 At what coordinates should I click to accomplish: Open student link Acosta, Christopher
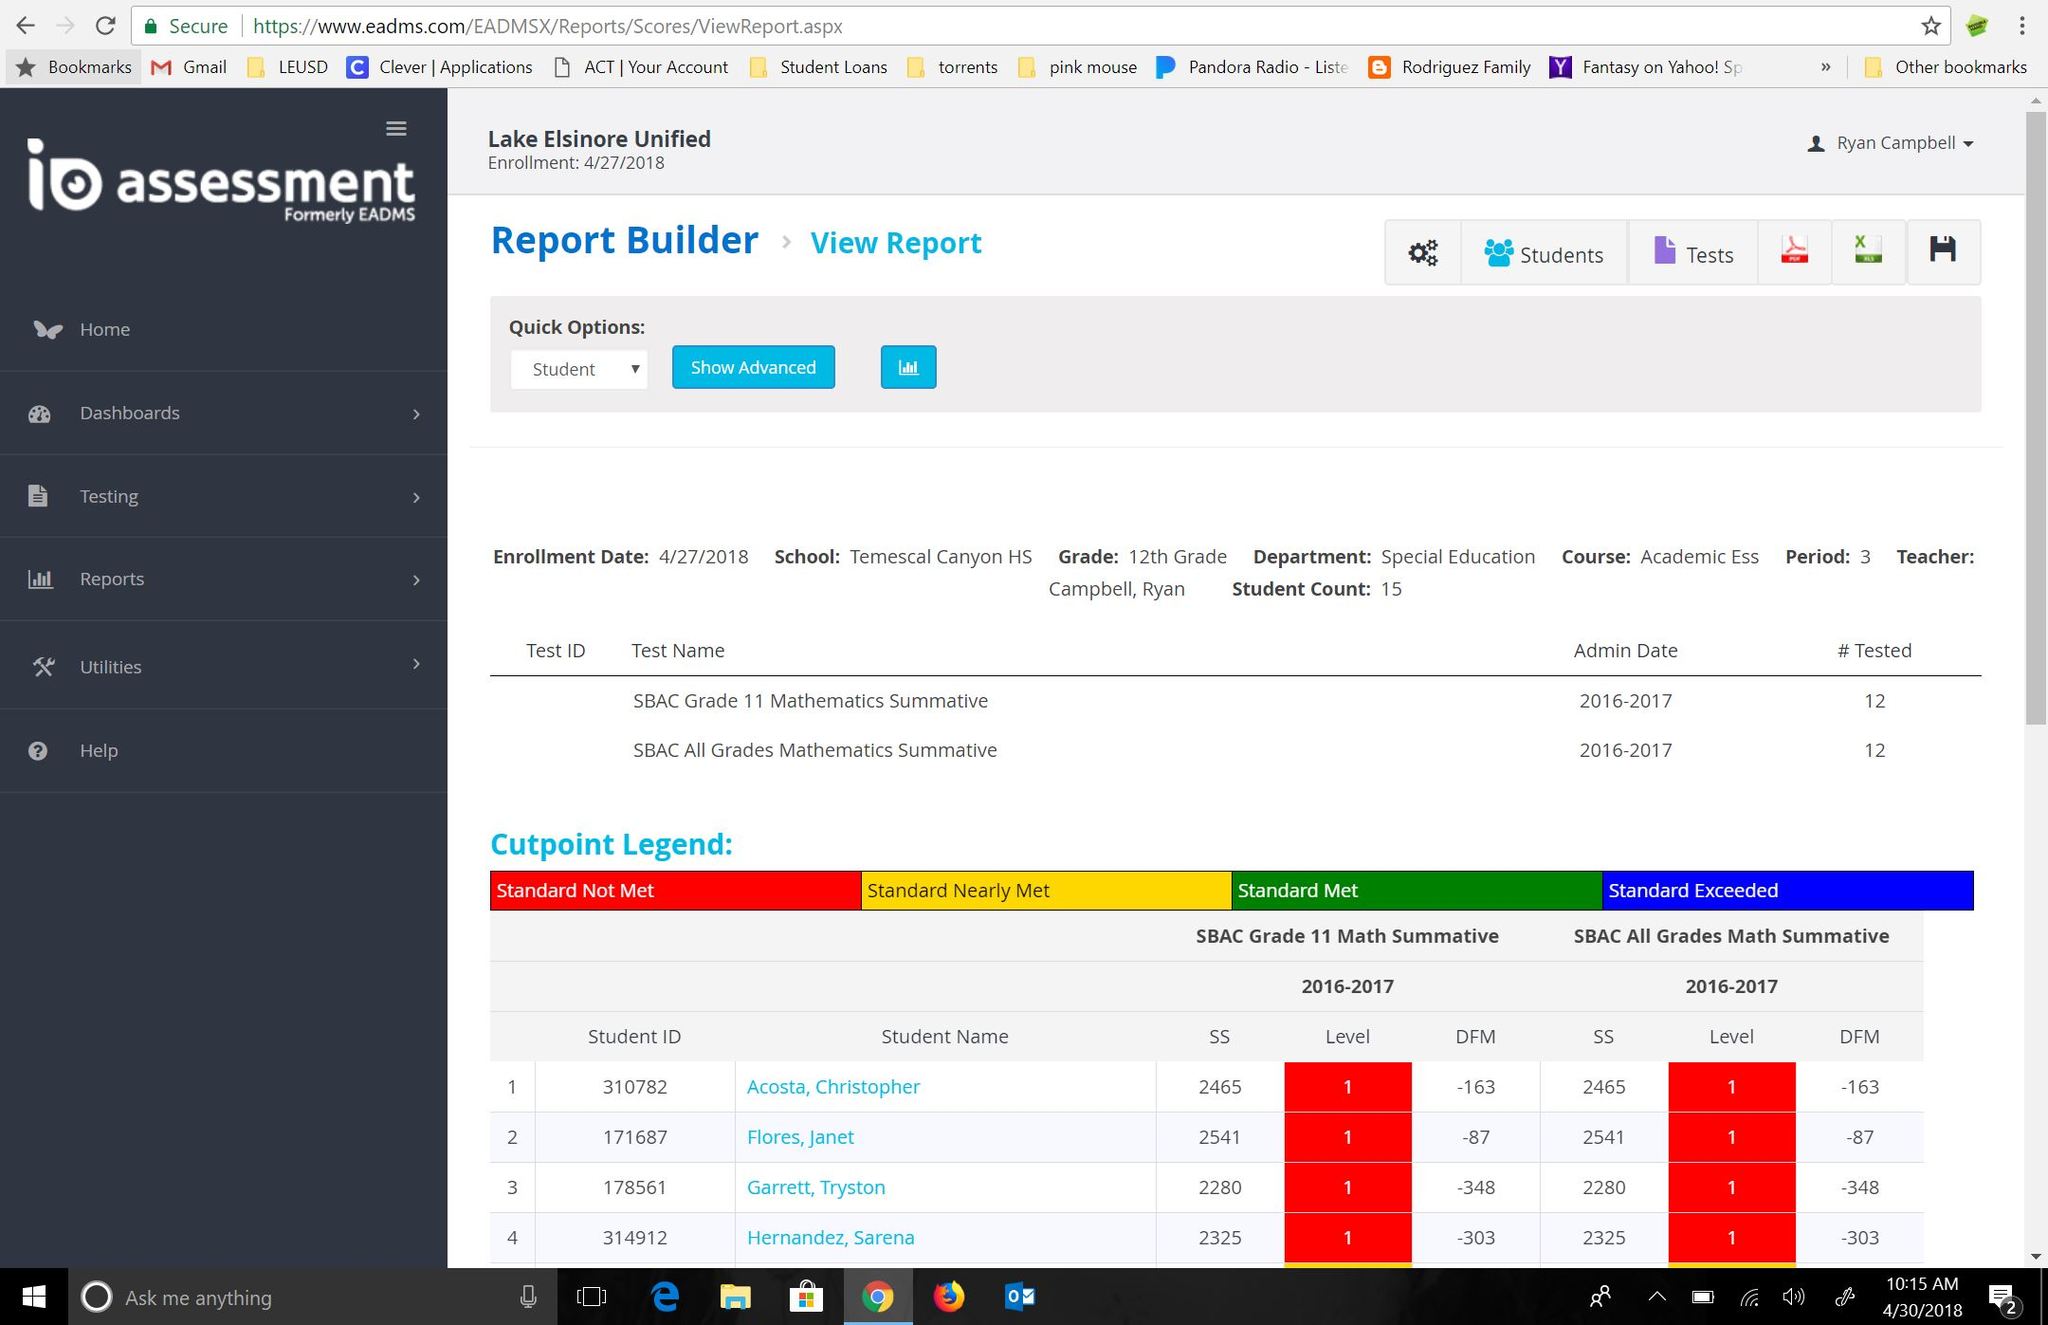tap(833, 1087)
